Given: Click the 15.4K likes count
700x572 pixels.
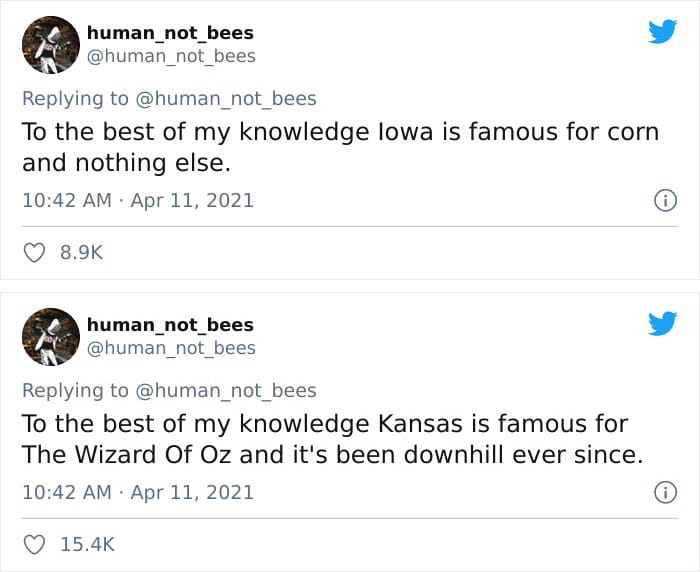Looking at the screenshot, I should (88, 545).
